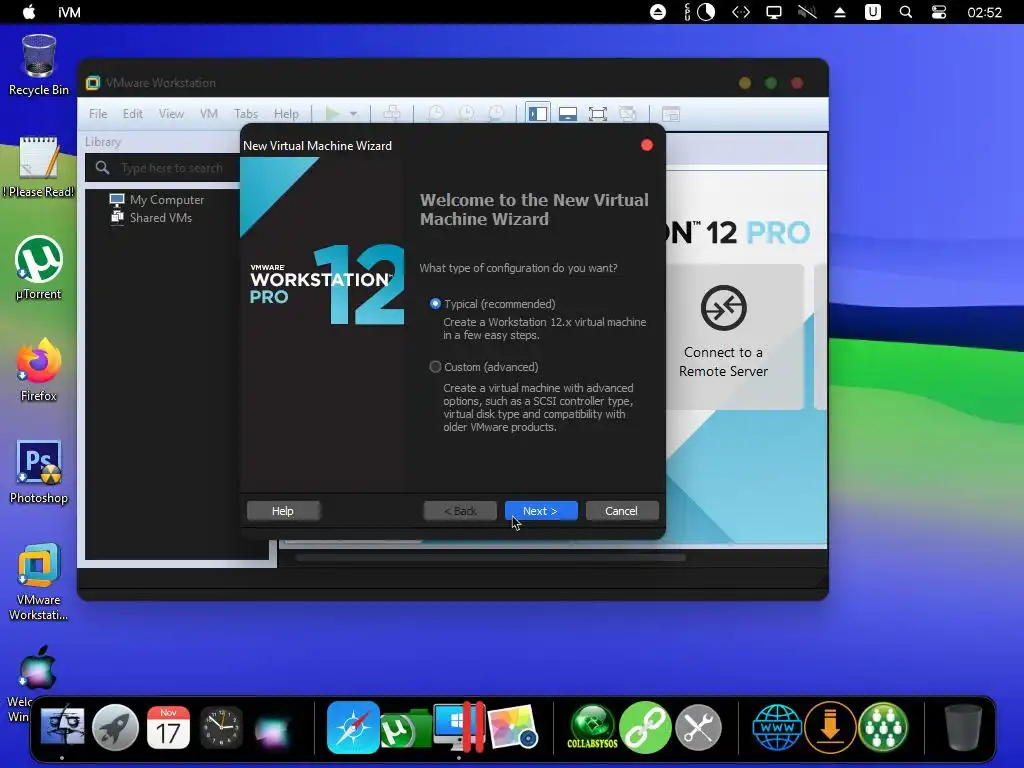Viewport: 1024px width, 768px height.
Task: Toggle the thumbnail bar toolbar icon
Action: pos(568,114)
